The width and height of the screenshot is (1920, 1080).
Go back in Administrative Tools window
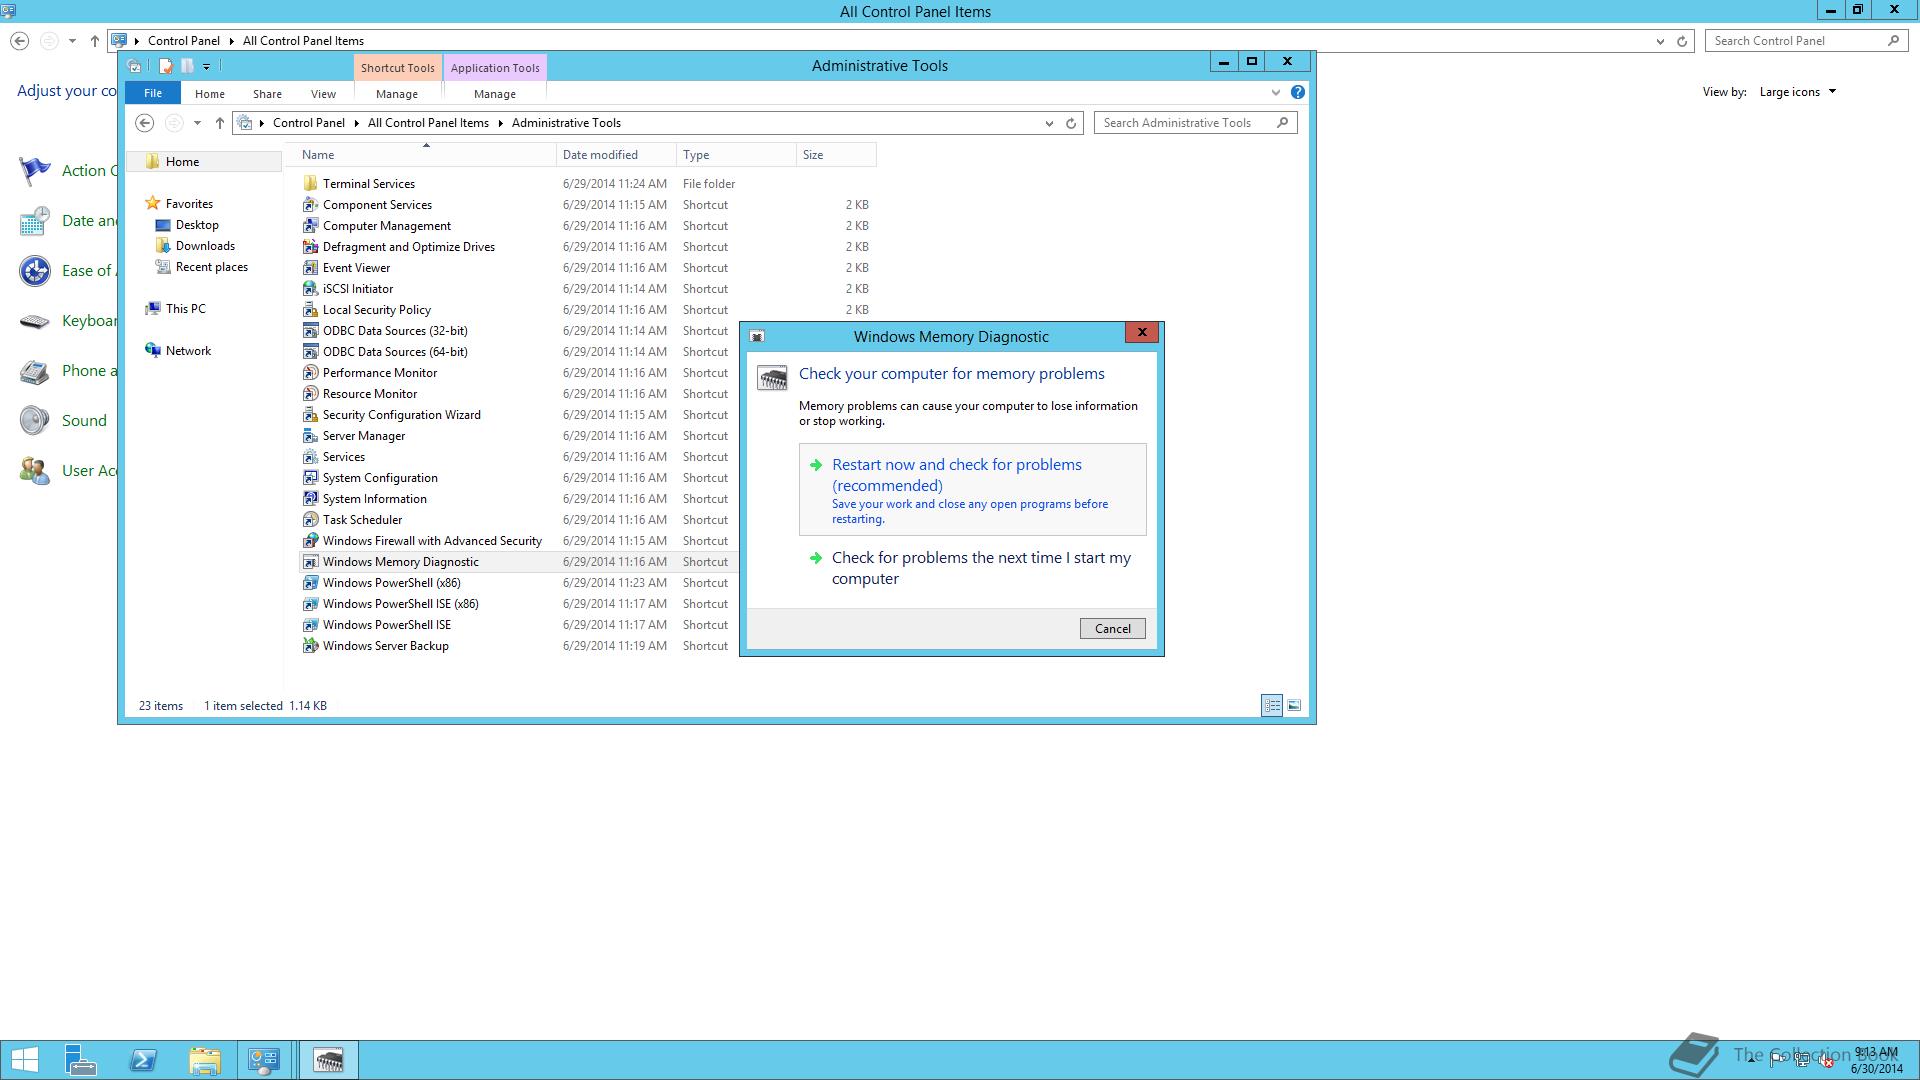145,123
